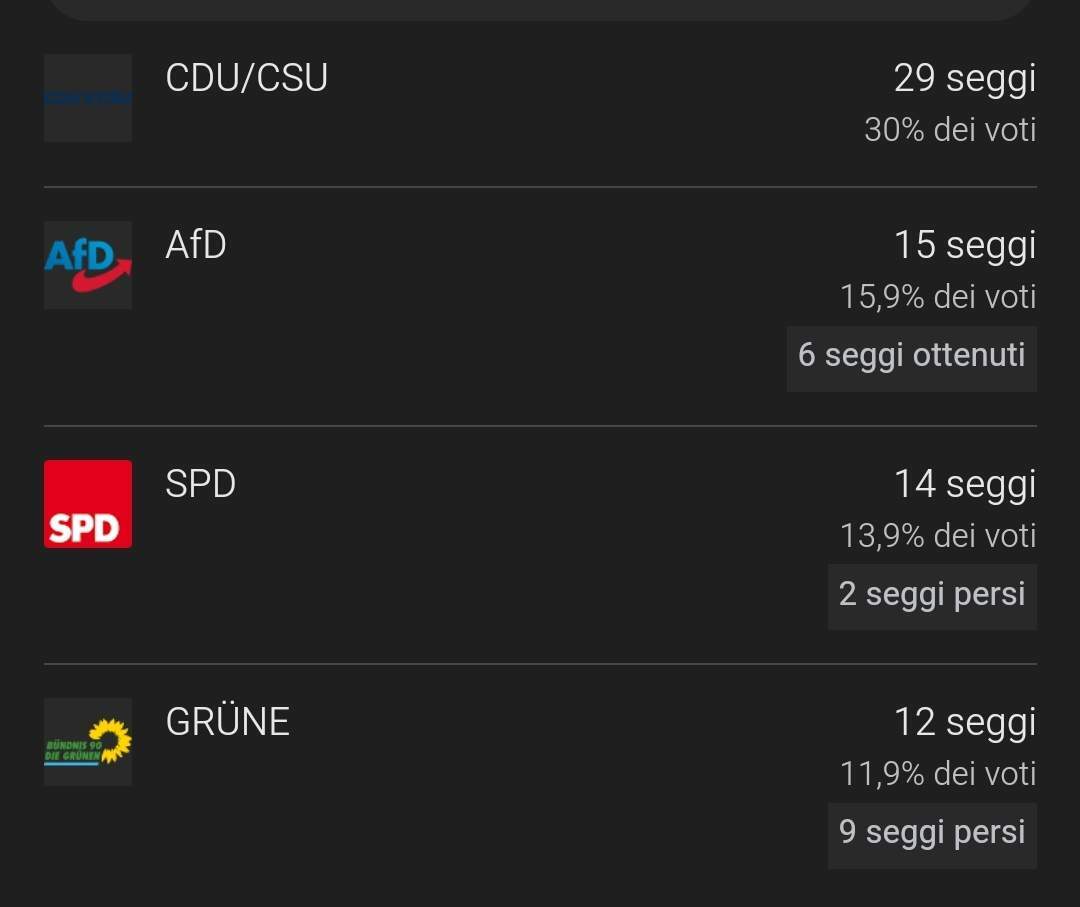Screen dimensions: 1080x907
Task: Select the '14 seggi' SPD result
Action: tap(964, 485)
